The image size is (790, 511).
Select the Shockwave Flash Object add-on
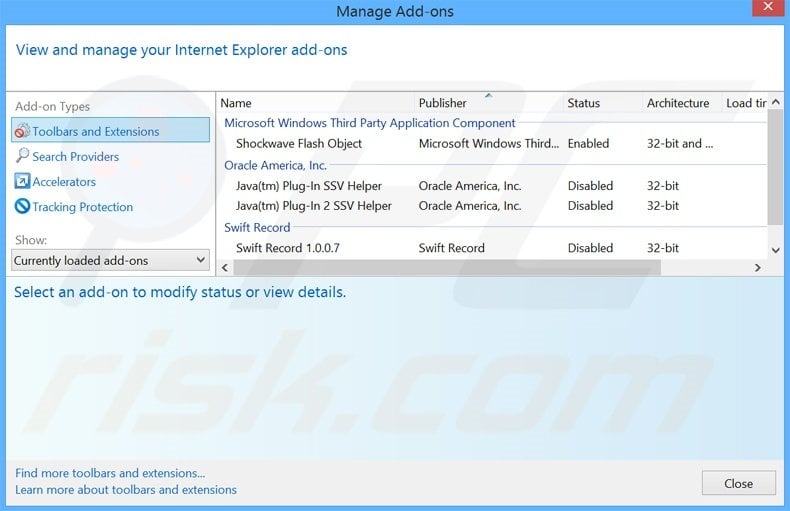click(x=299, y=144)
